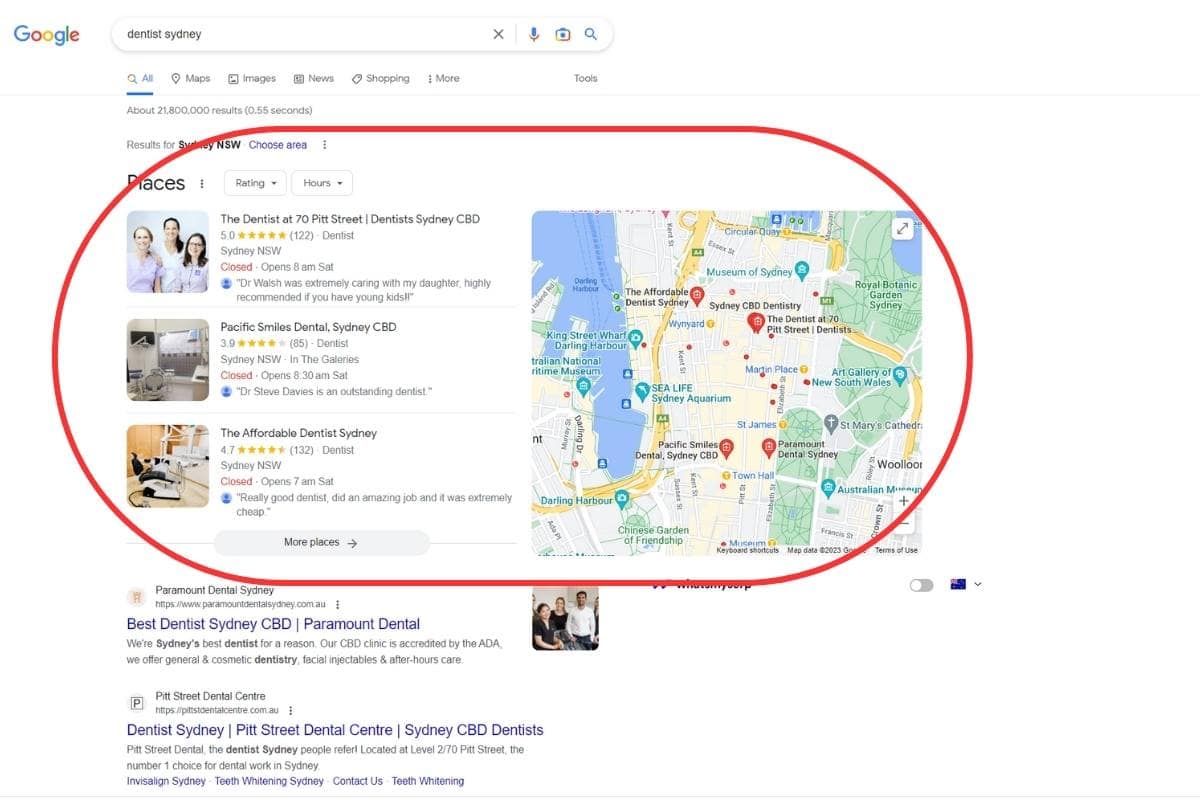Click the Google logo

coord(46,35)
